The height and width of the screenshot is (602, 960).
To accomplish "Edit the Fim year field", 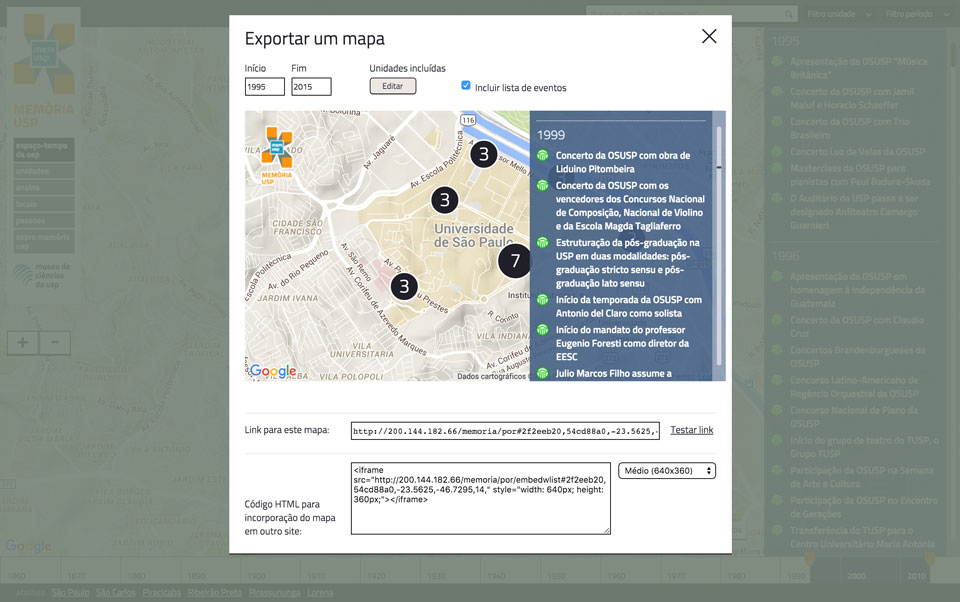I will tap(311, 86).
